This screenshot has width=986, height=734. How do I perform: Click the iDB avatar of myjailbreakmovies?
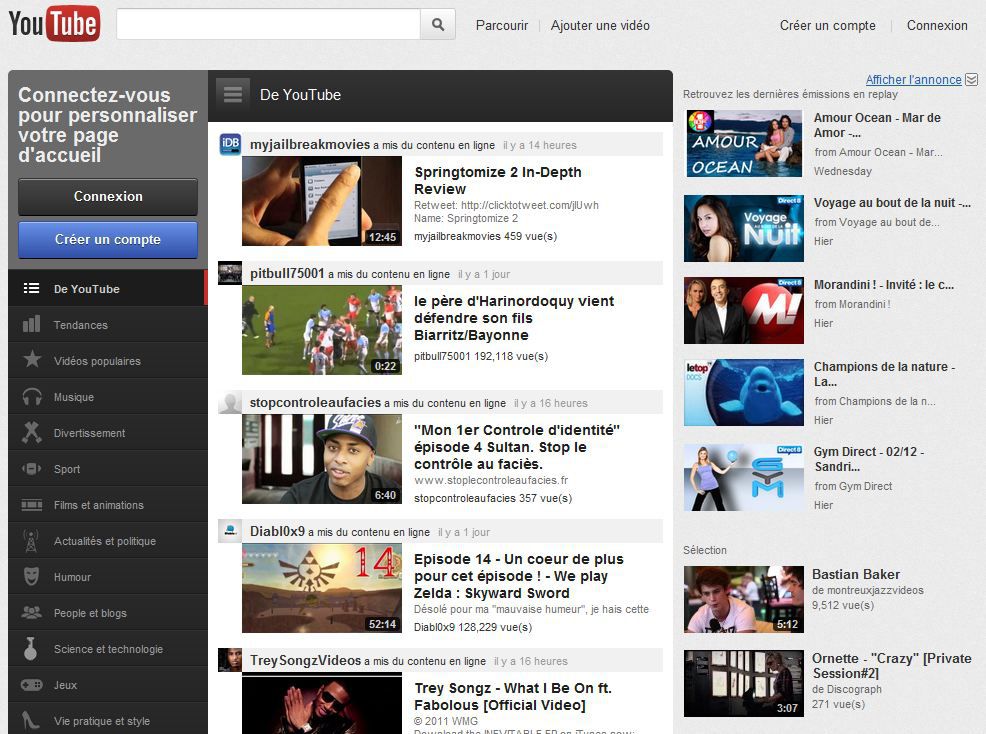tap(230, 144)
